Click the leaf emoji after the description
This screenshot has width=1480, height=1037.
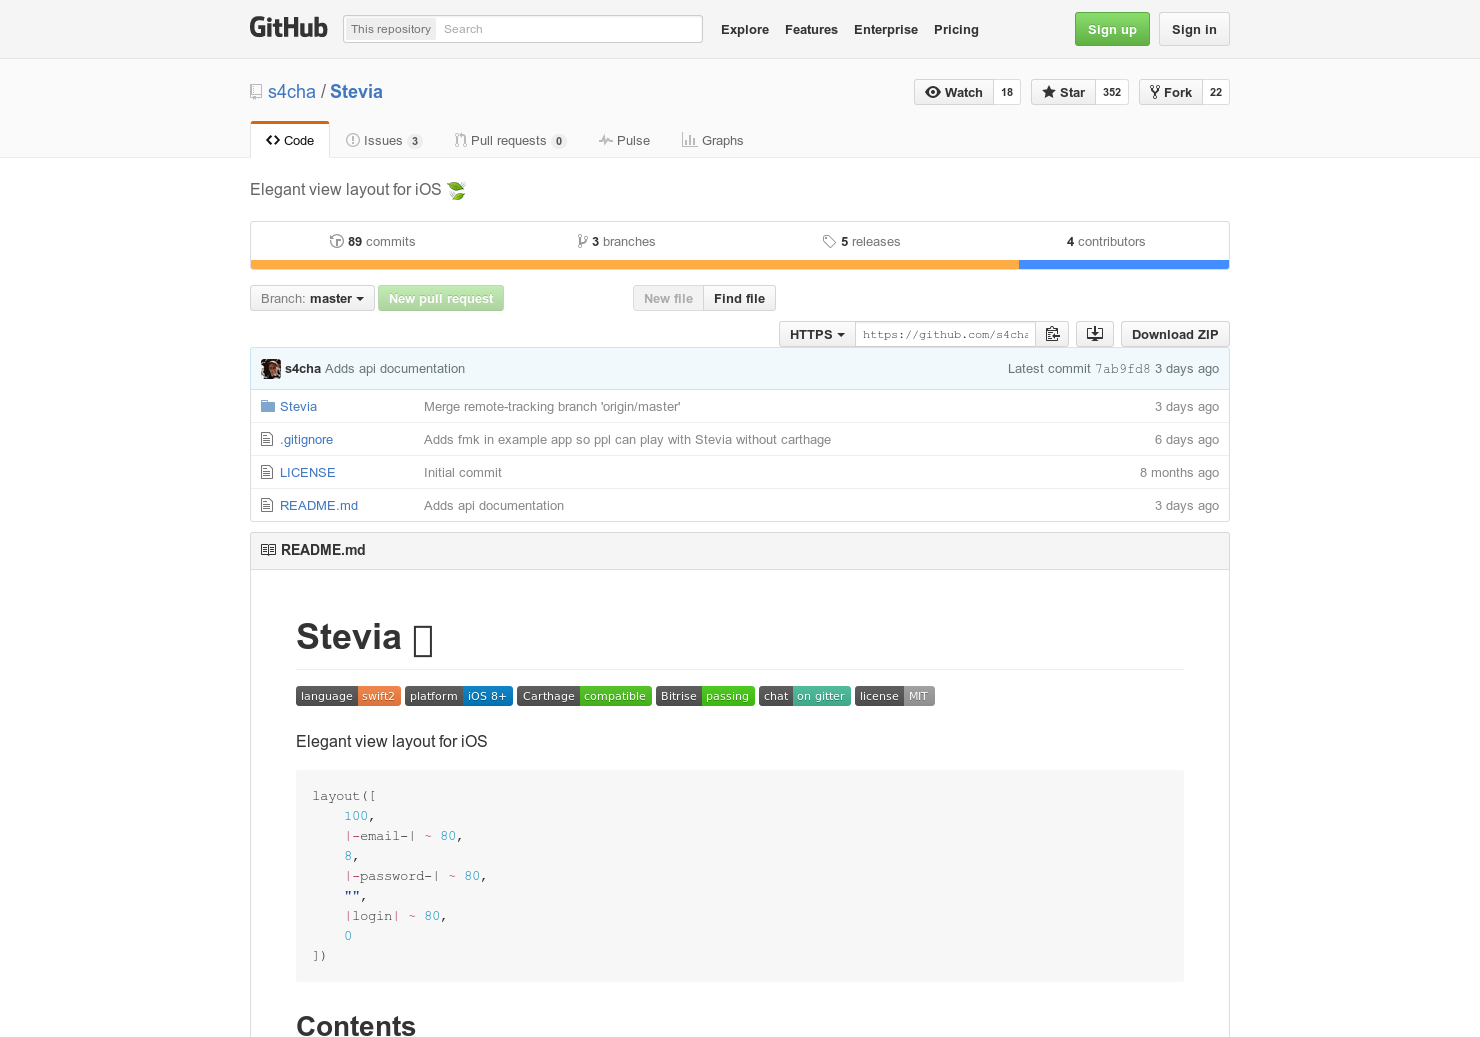pos(456,190)
